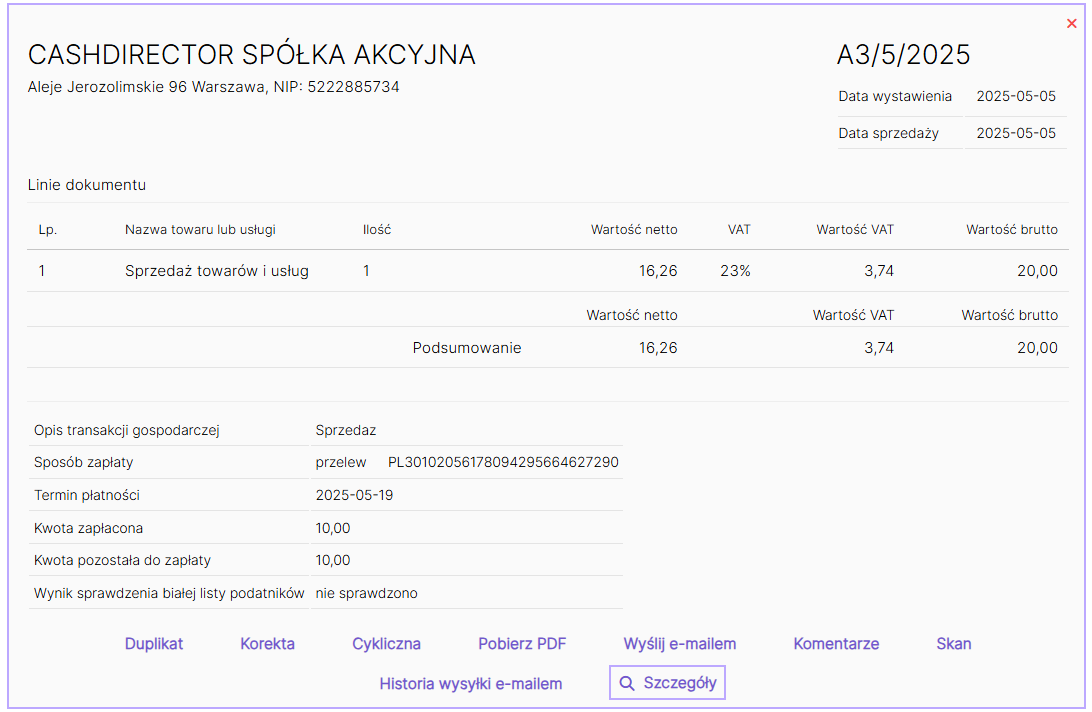Image resolution: width=1092 pixels, height=712 pixels.
Task: Click the Linie dokumentu section heading
Action: click(87, 185)
